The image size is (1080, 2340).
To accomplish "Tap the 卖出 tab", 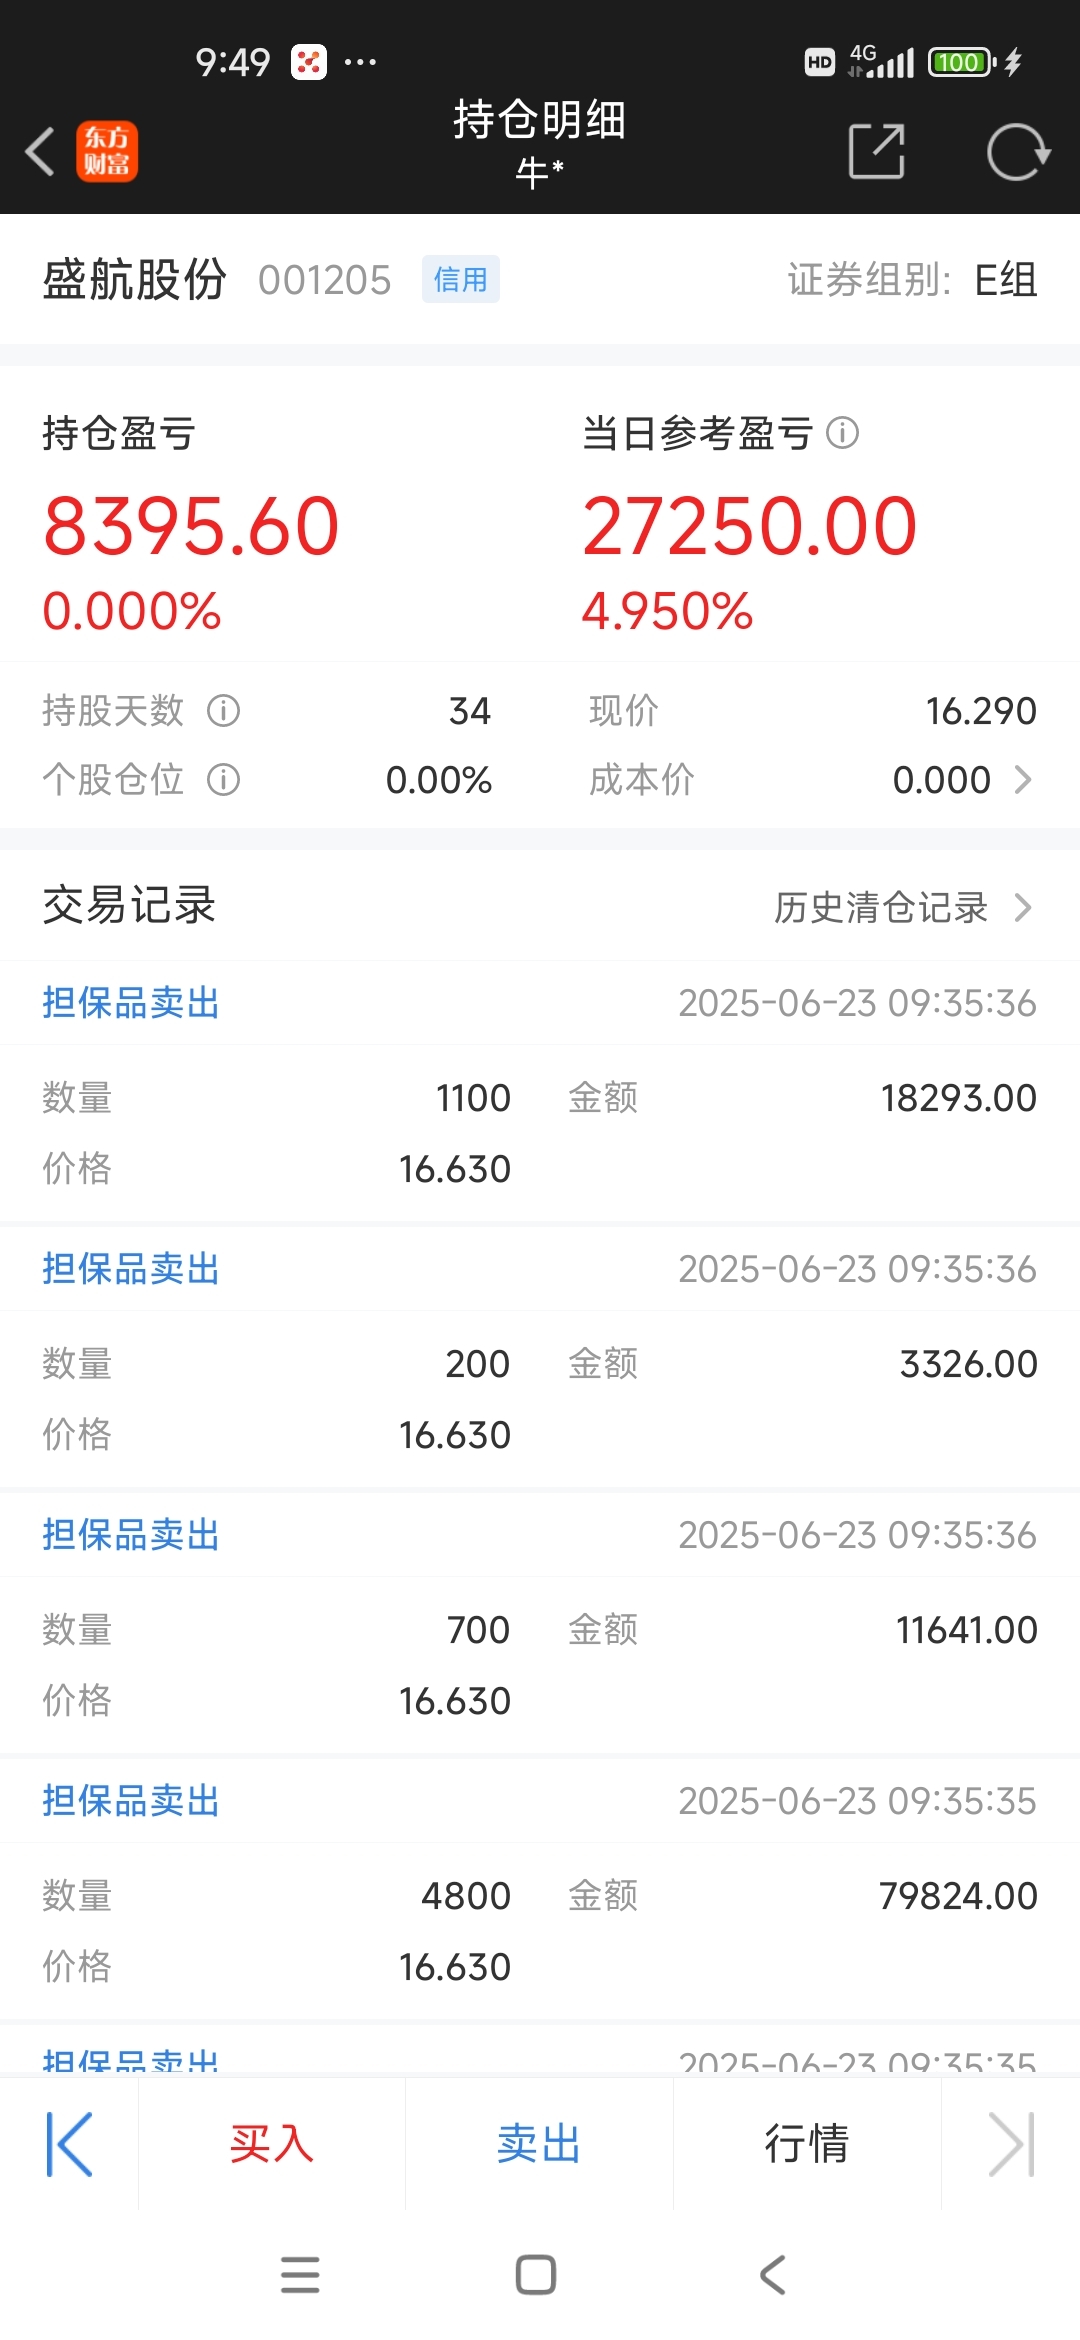I will (539, 2144).
